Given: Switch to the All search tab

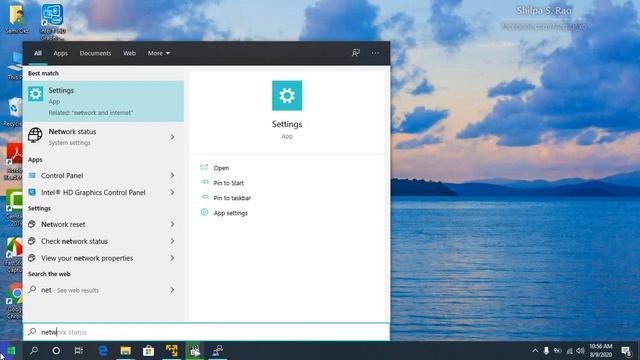Looking at the screenshot, I should [38, 53].
